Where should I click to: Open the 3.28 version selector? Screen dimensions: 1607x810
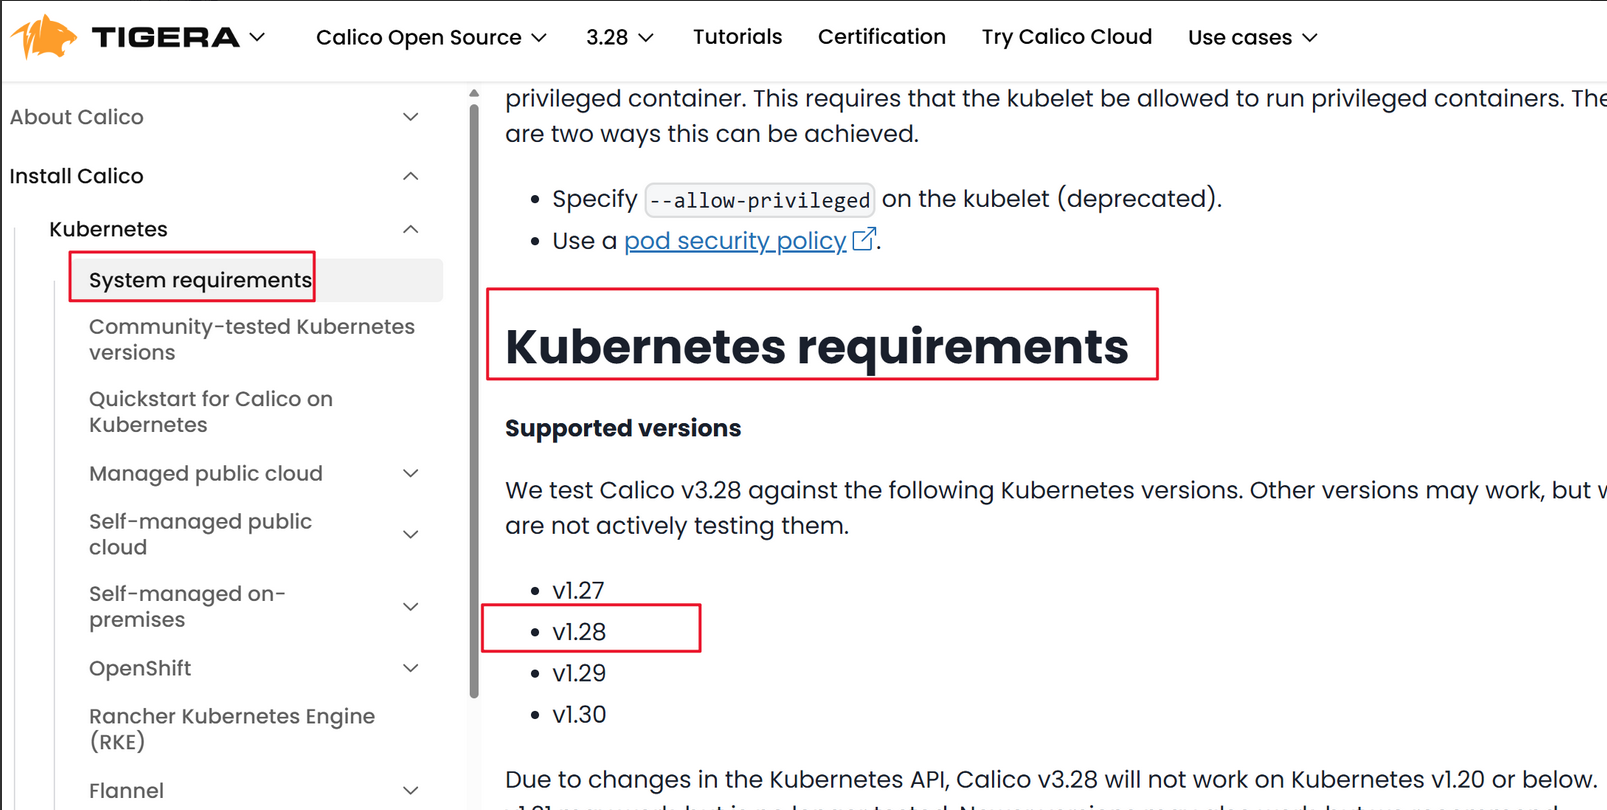click(x=619, y=38)
